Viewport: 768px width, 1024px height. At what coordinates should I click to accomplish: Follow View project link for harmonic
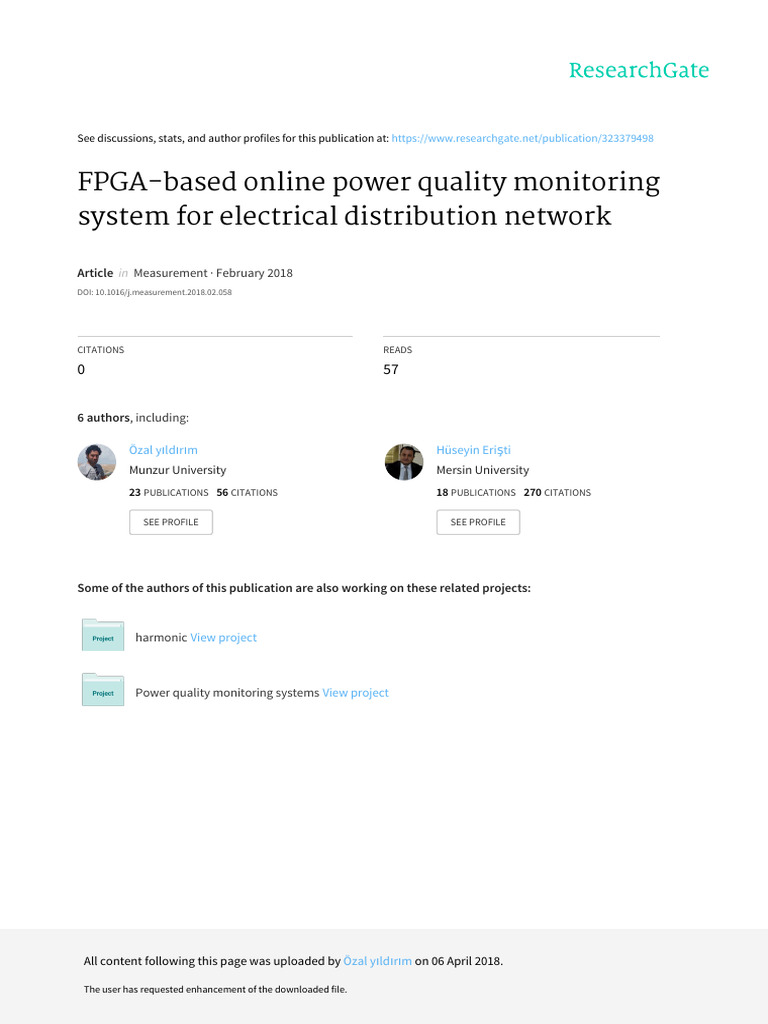tap(223, 637)
